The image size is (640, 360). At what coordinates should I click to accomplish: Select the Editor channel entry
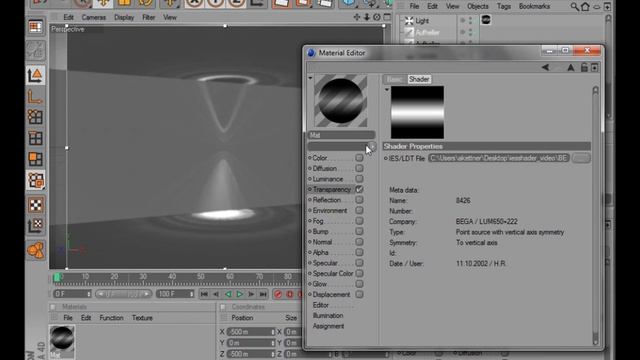point(320,305)
